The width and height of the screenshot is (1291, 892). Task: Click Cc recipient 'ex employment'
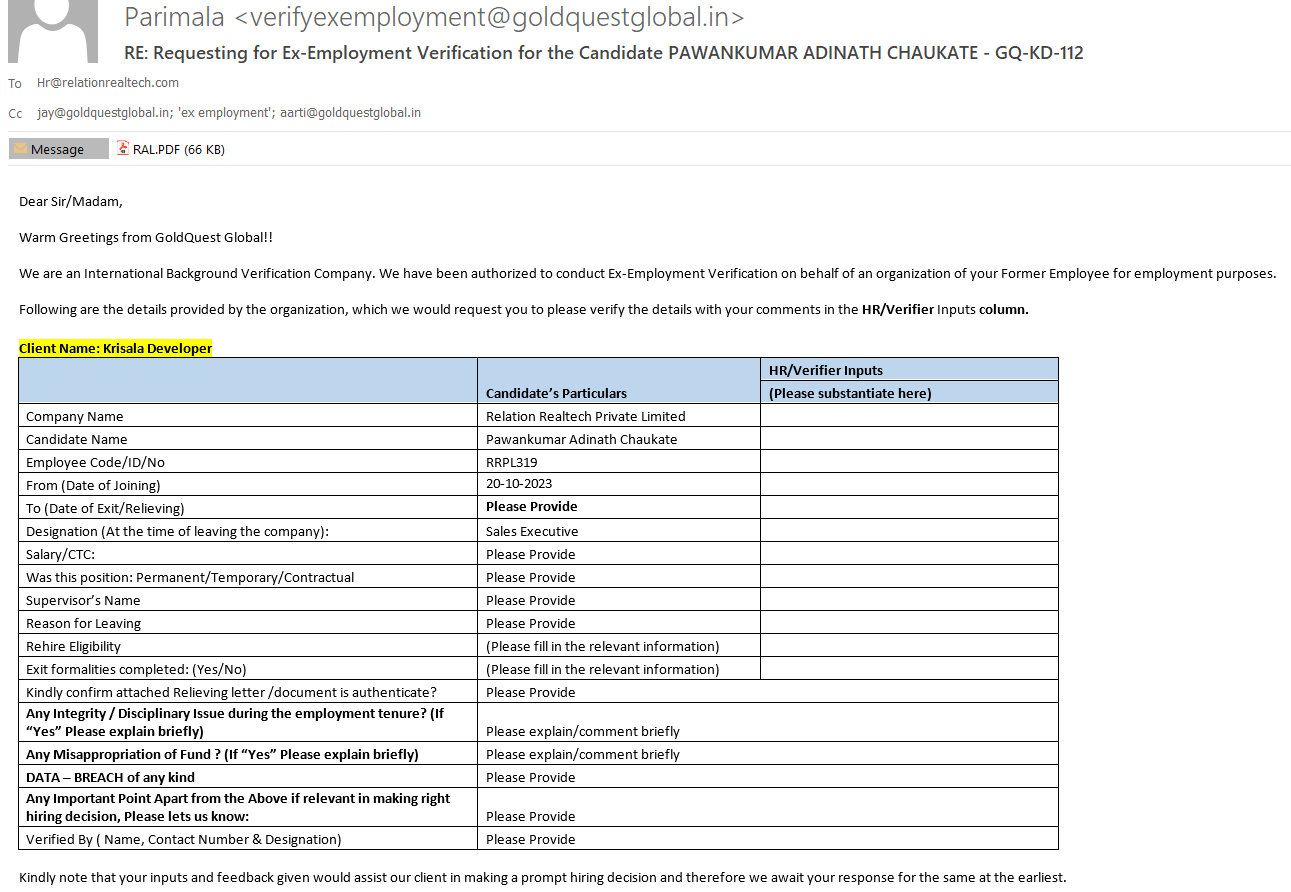(x=225, y=113)
